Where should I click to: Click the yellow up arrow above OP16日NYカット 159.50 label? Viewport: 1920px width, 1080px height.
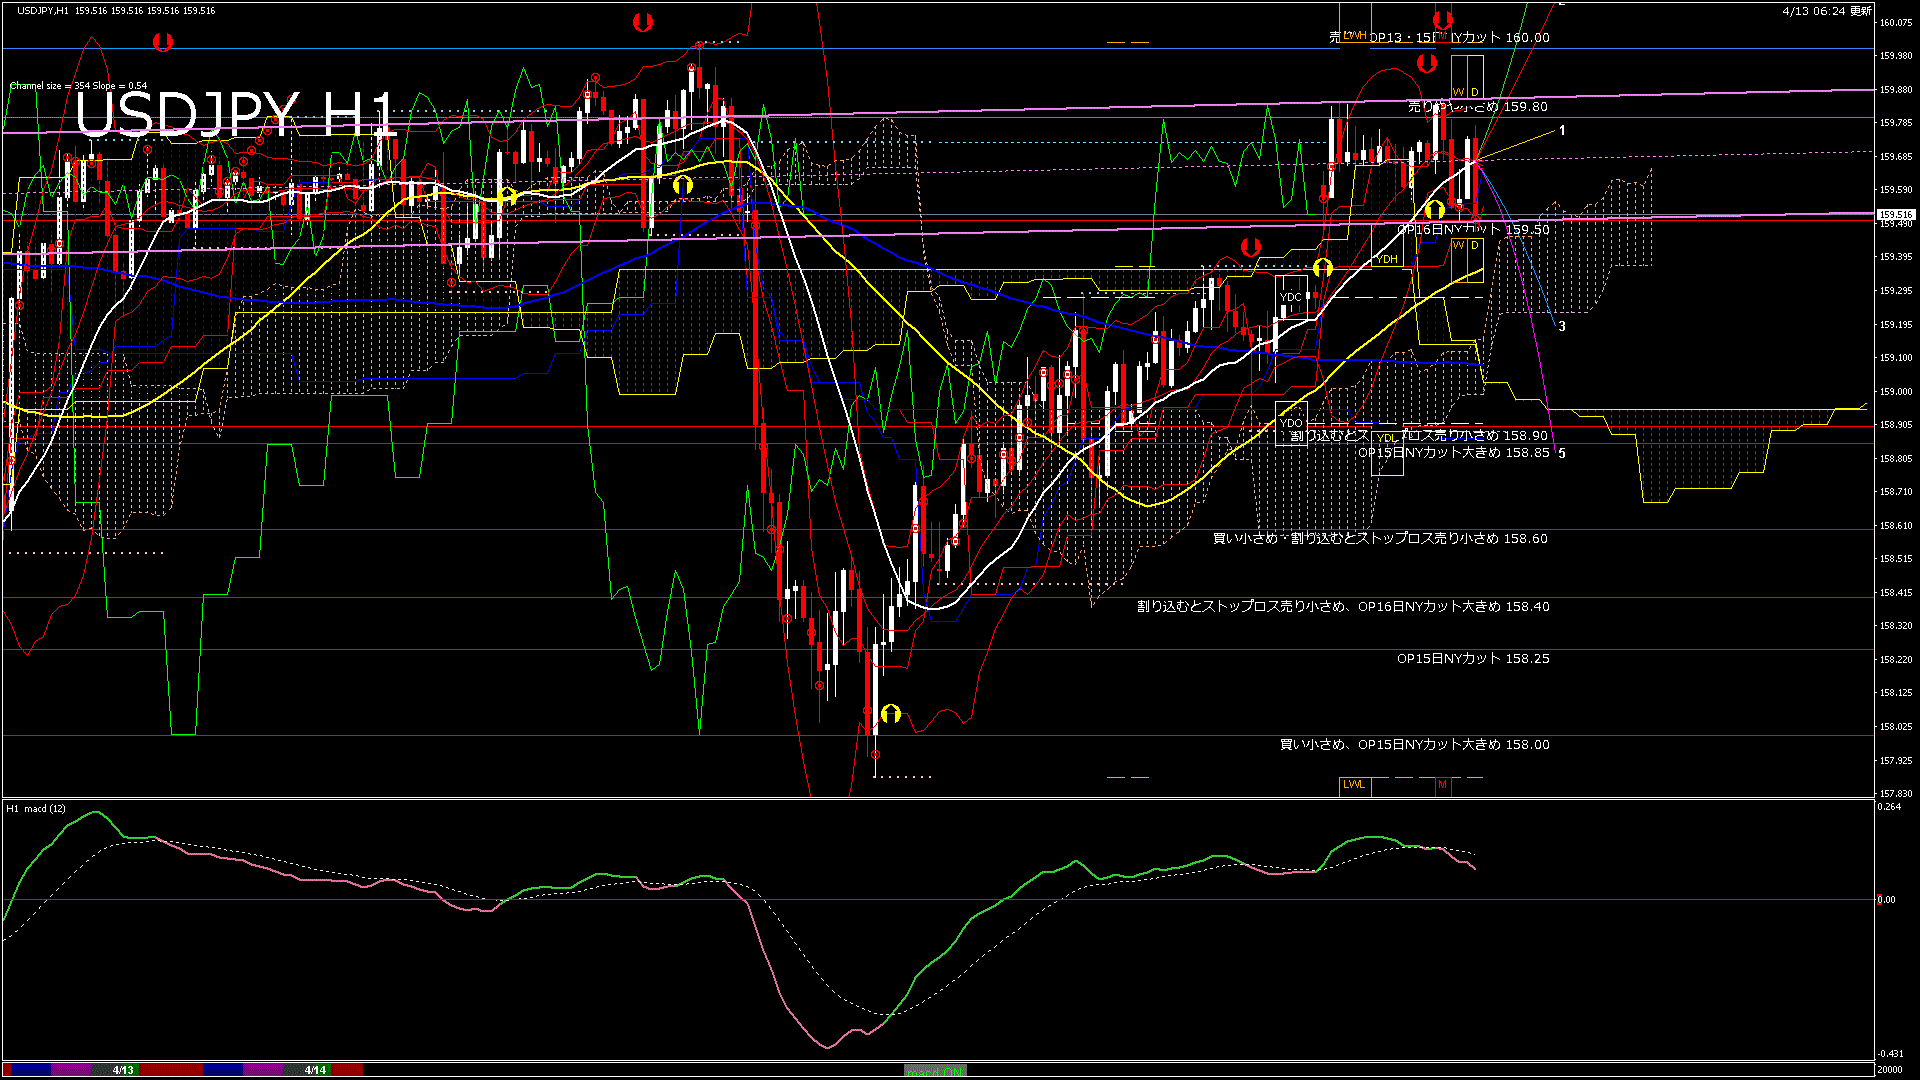pos(1435,209)
